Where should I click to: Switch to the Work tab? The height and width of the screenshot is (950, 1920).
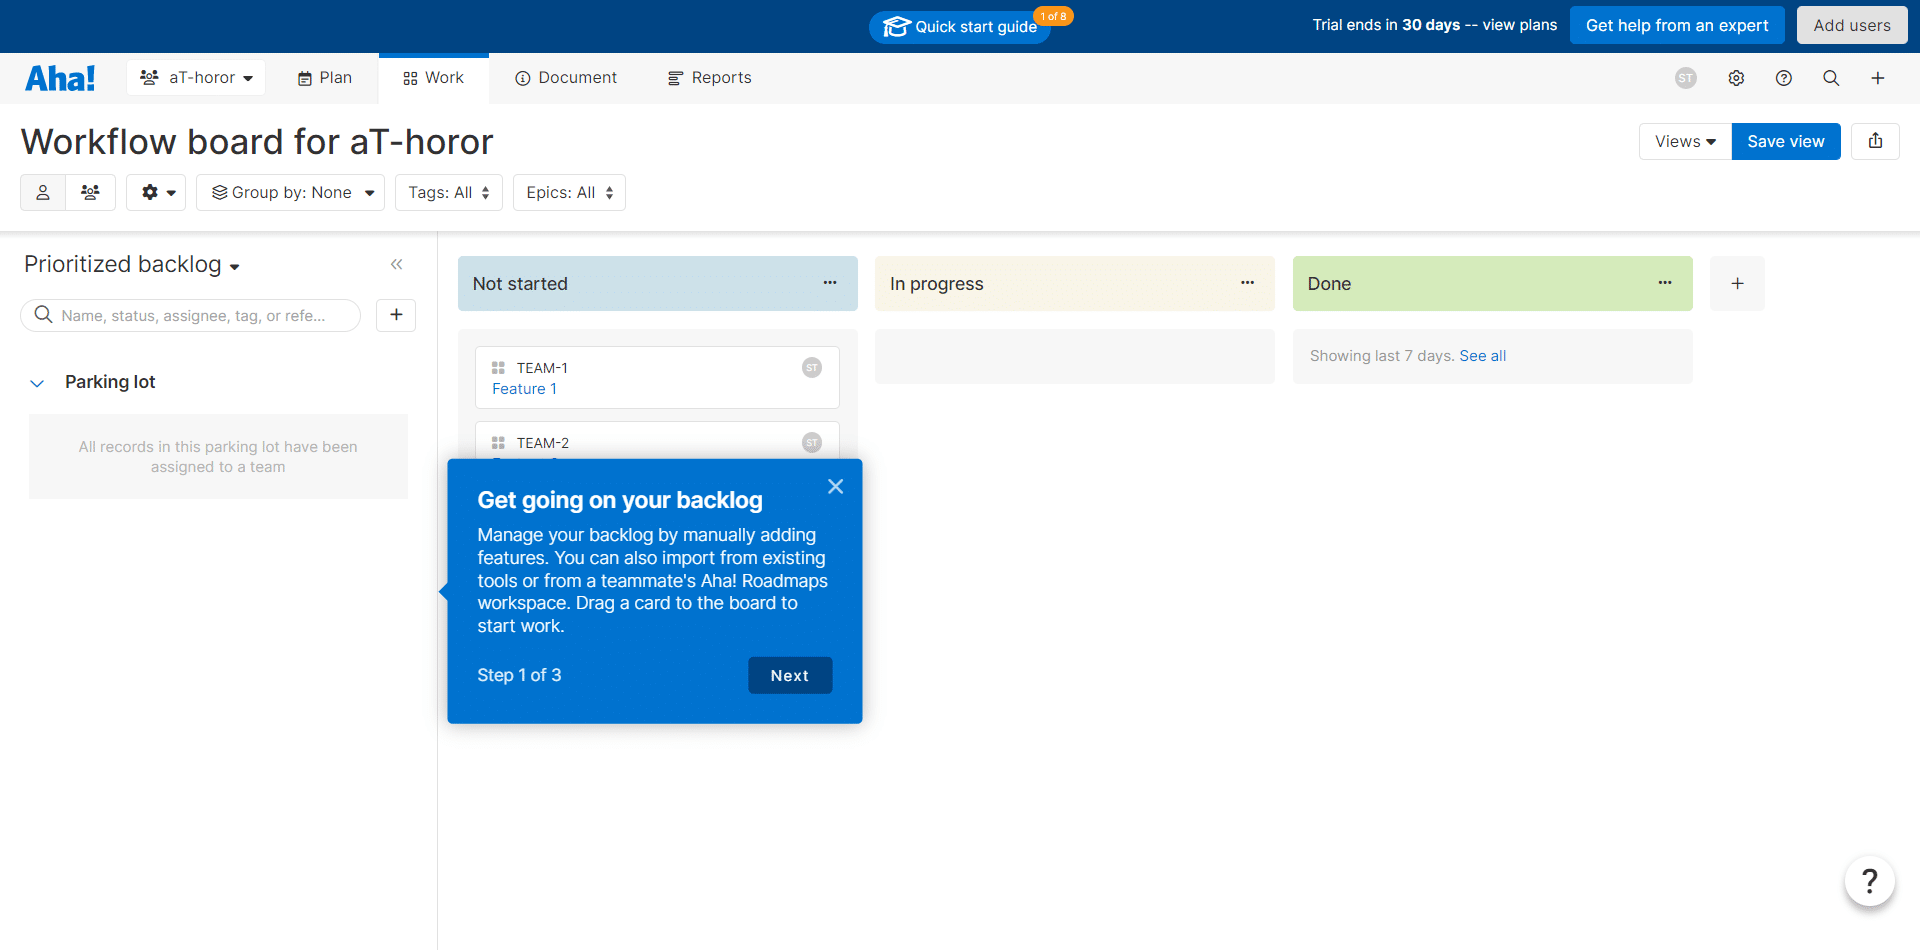pos(434,78)
